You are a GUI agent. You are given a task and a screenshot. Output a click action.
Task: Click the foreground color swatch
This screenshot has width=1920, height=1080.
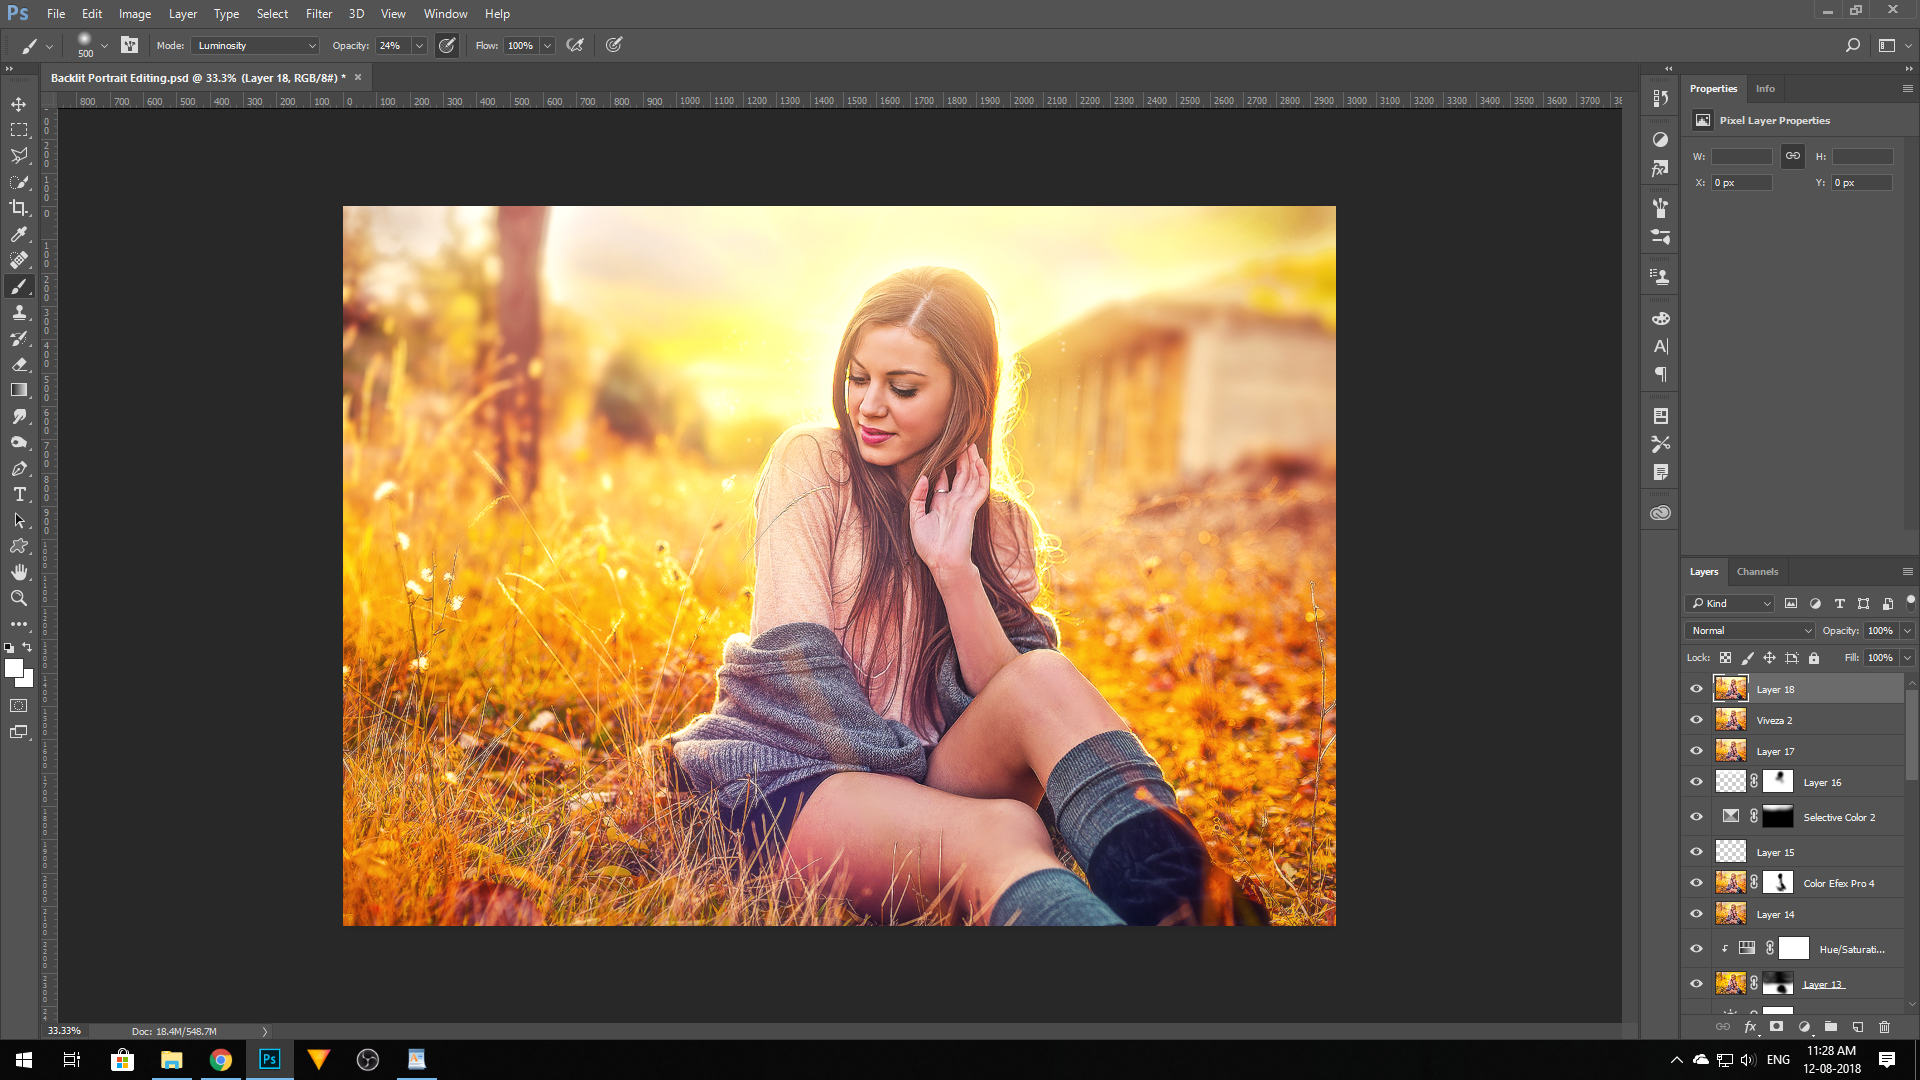(13, 668)
